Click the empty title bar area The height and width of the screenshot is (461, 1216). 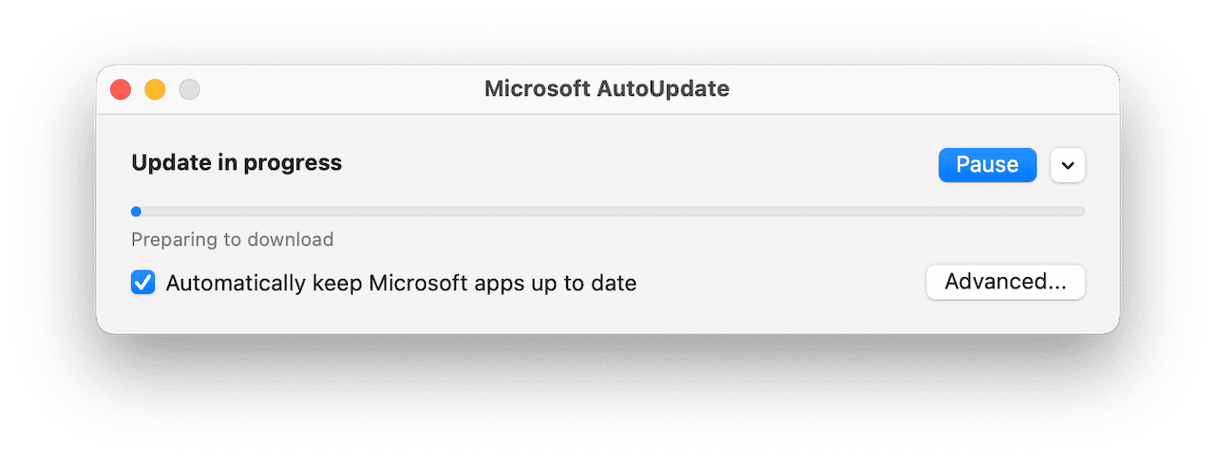pyautogui.click(x=900, y=89)
